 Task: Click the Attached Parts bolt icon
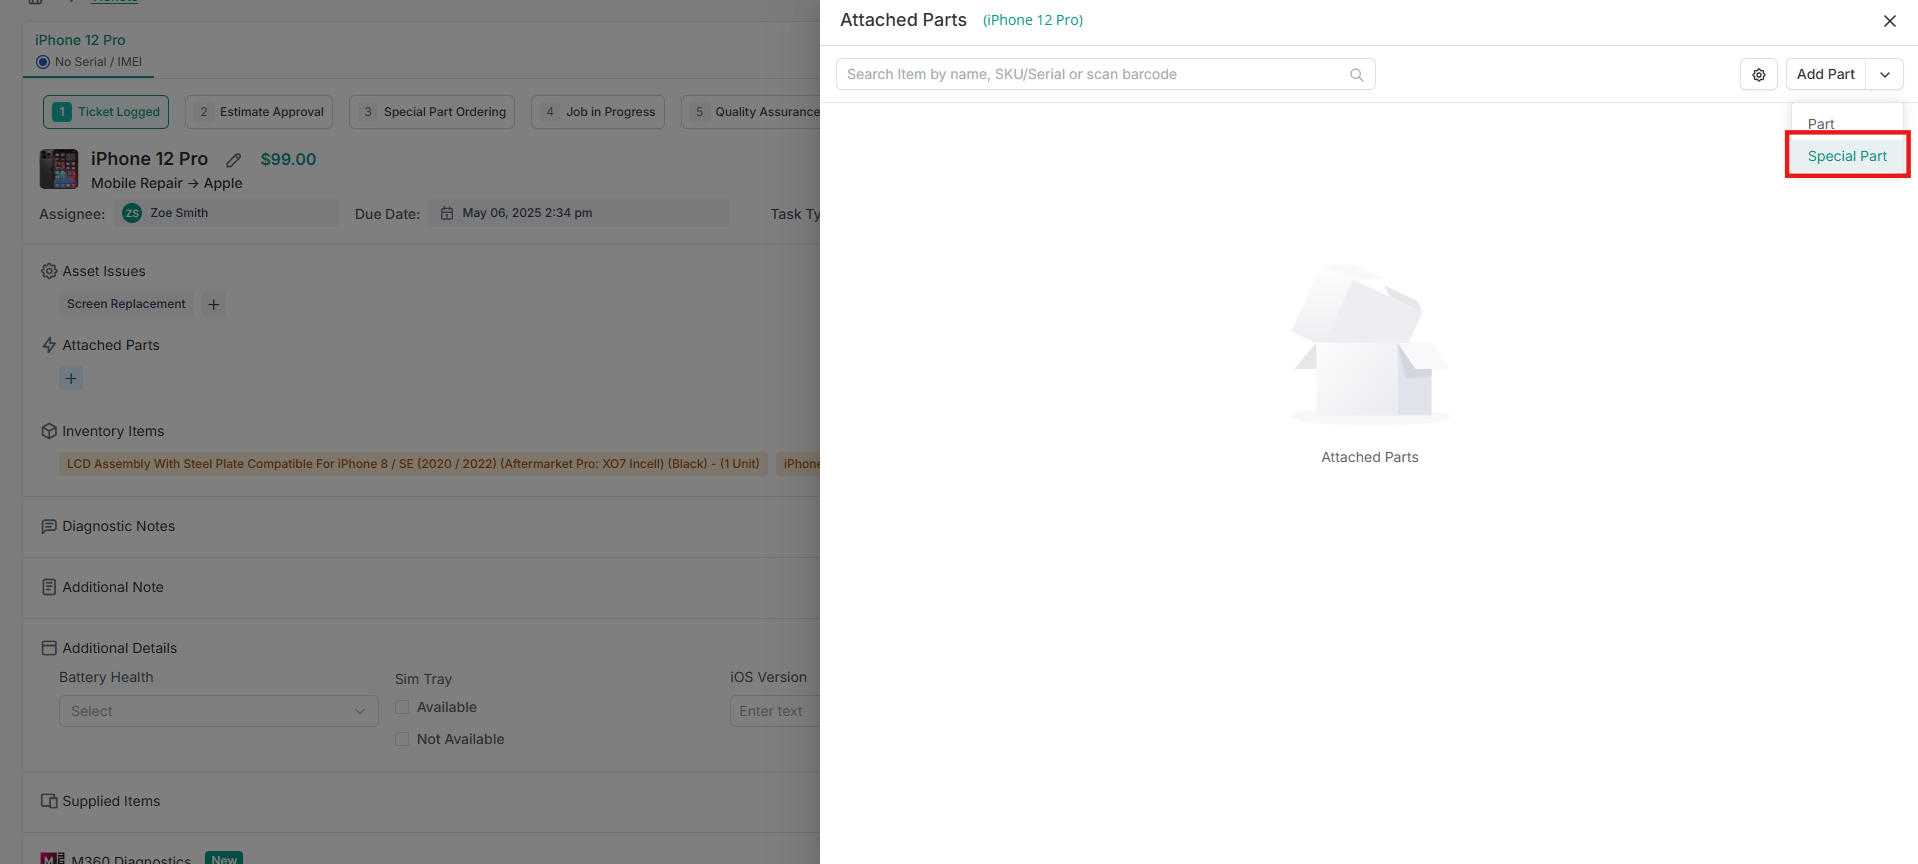click(x=49, y=345)
